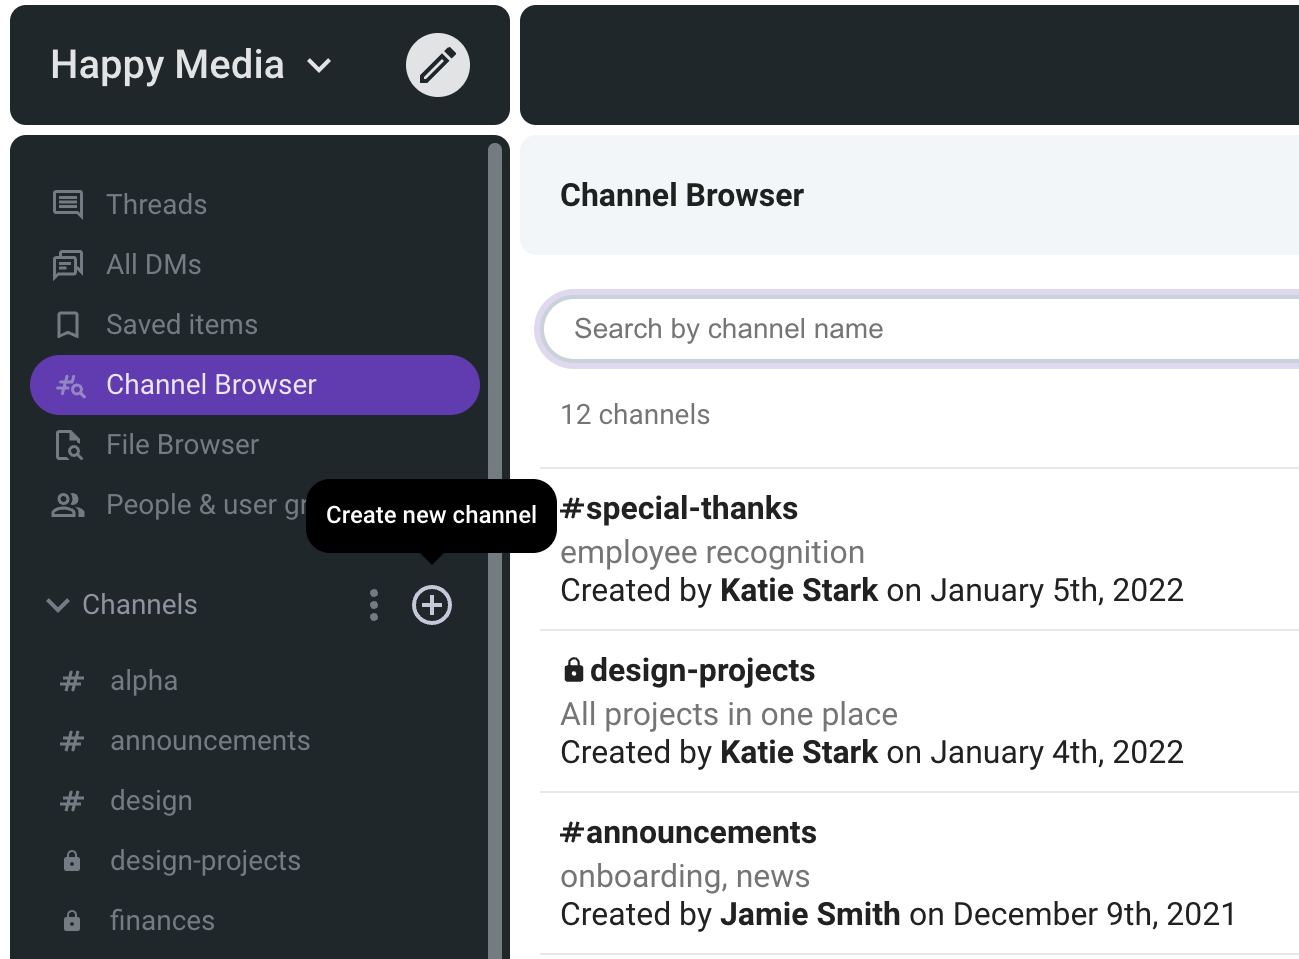Open design-projects in the channel browser list
1299x959 pixels.
(x=702, y=671)
